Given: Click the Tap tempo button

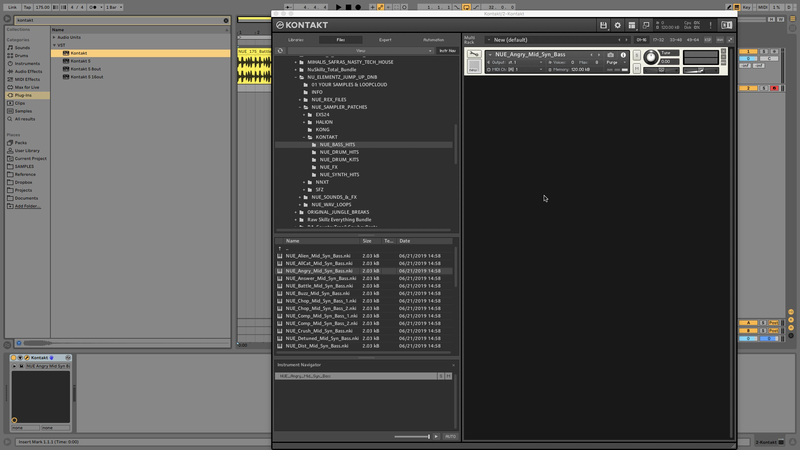Looking at the screenshot, I should 27,7.
